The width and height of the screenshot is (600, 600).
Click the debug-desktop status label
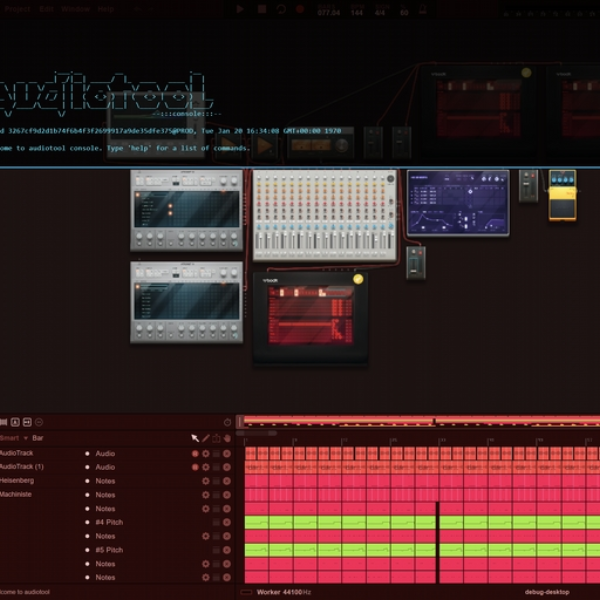(x=547, y=592)
